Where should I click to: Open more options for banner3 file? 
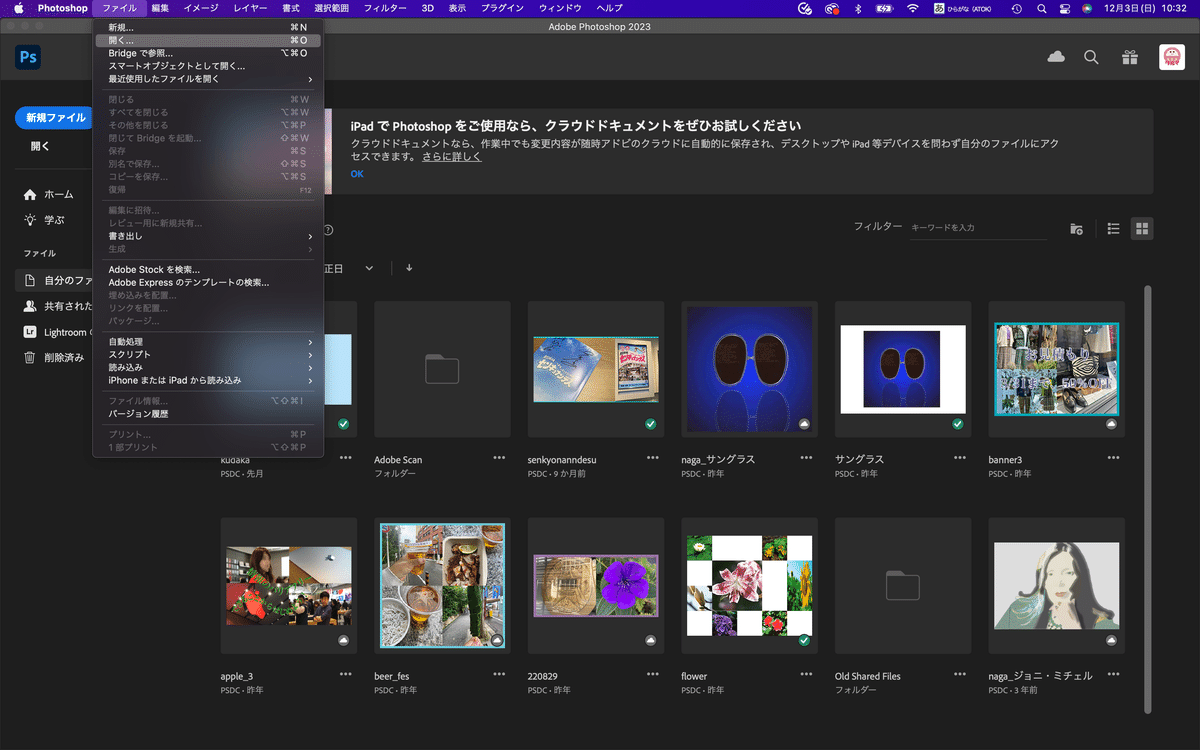click(1113, 458)
